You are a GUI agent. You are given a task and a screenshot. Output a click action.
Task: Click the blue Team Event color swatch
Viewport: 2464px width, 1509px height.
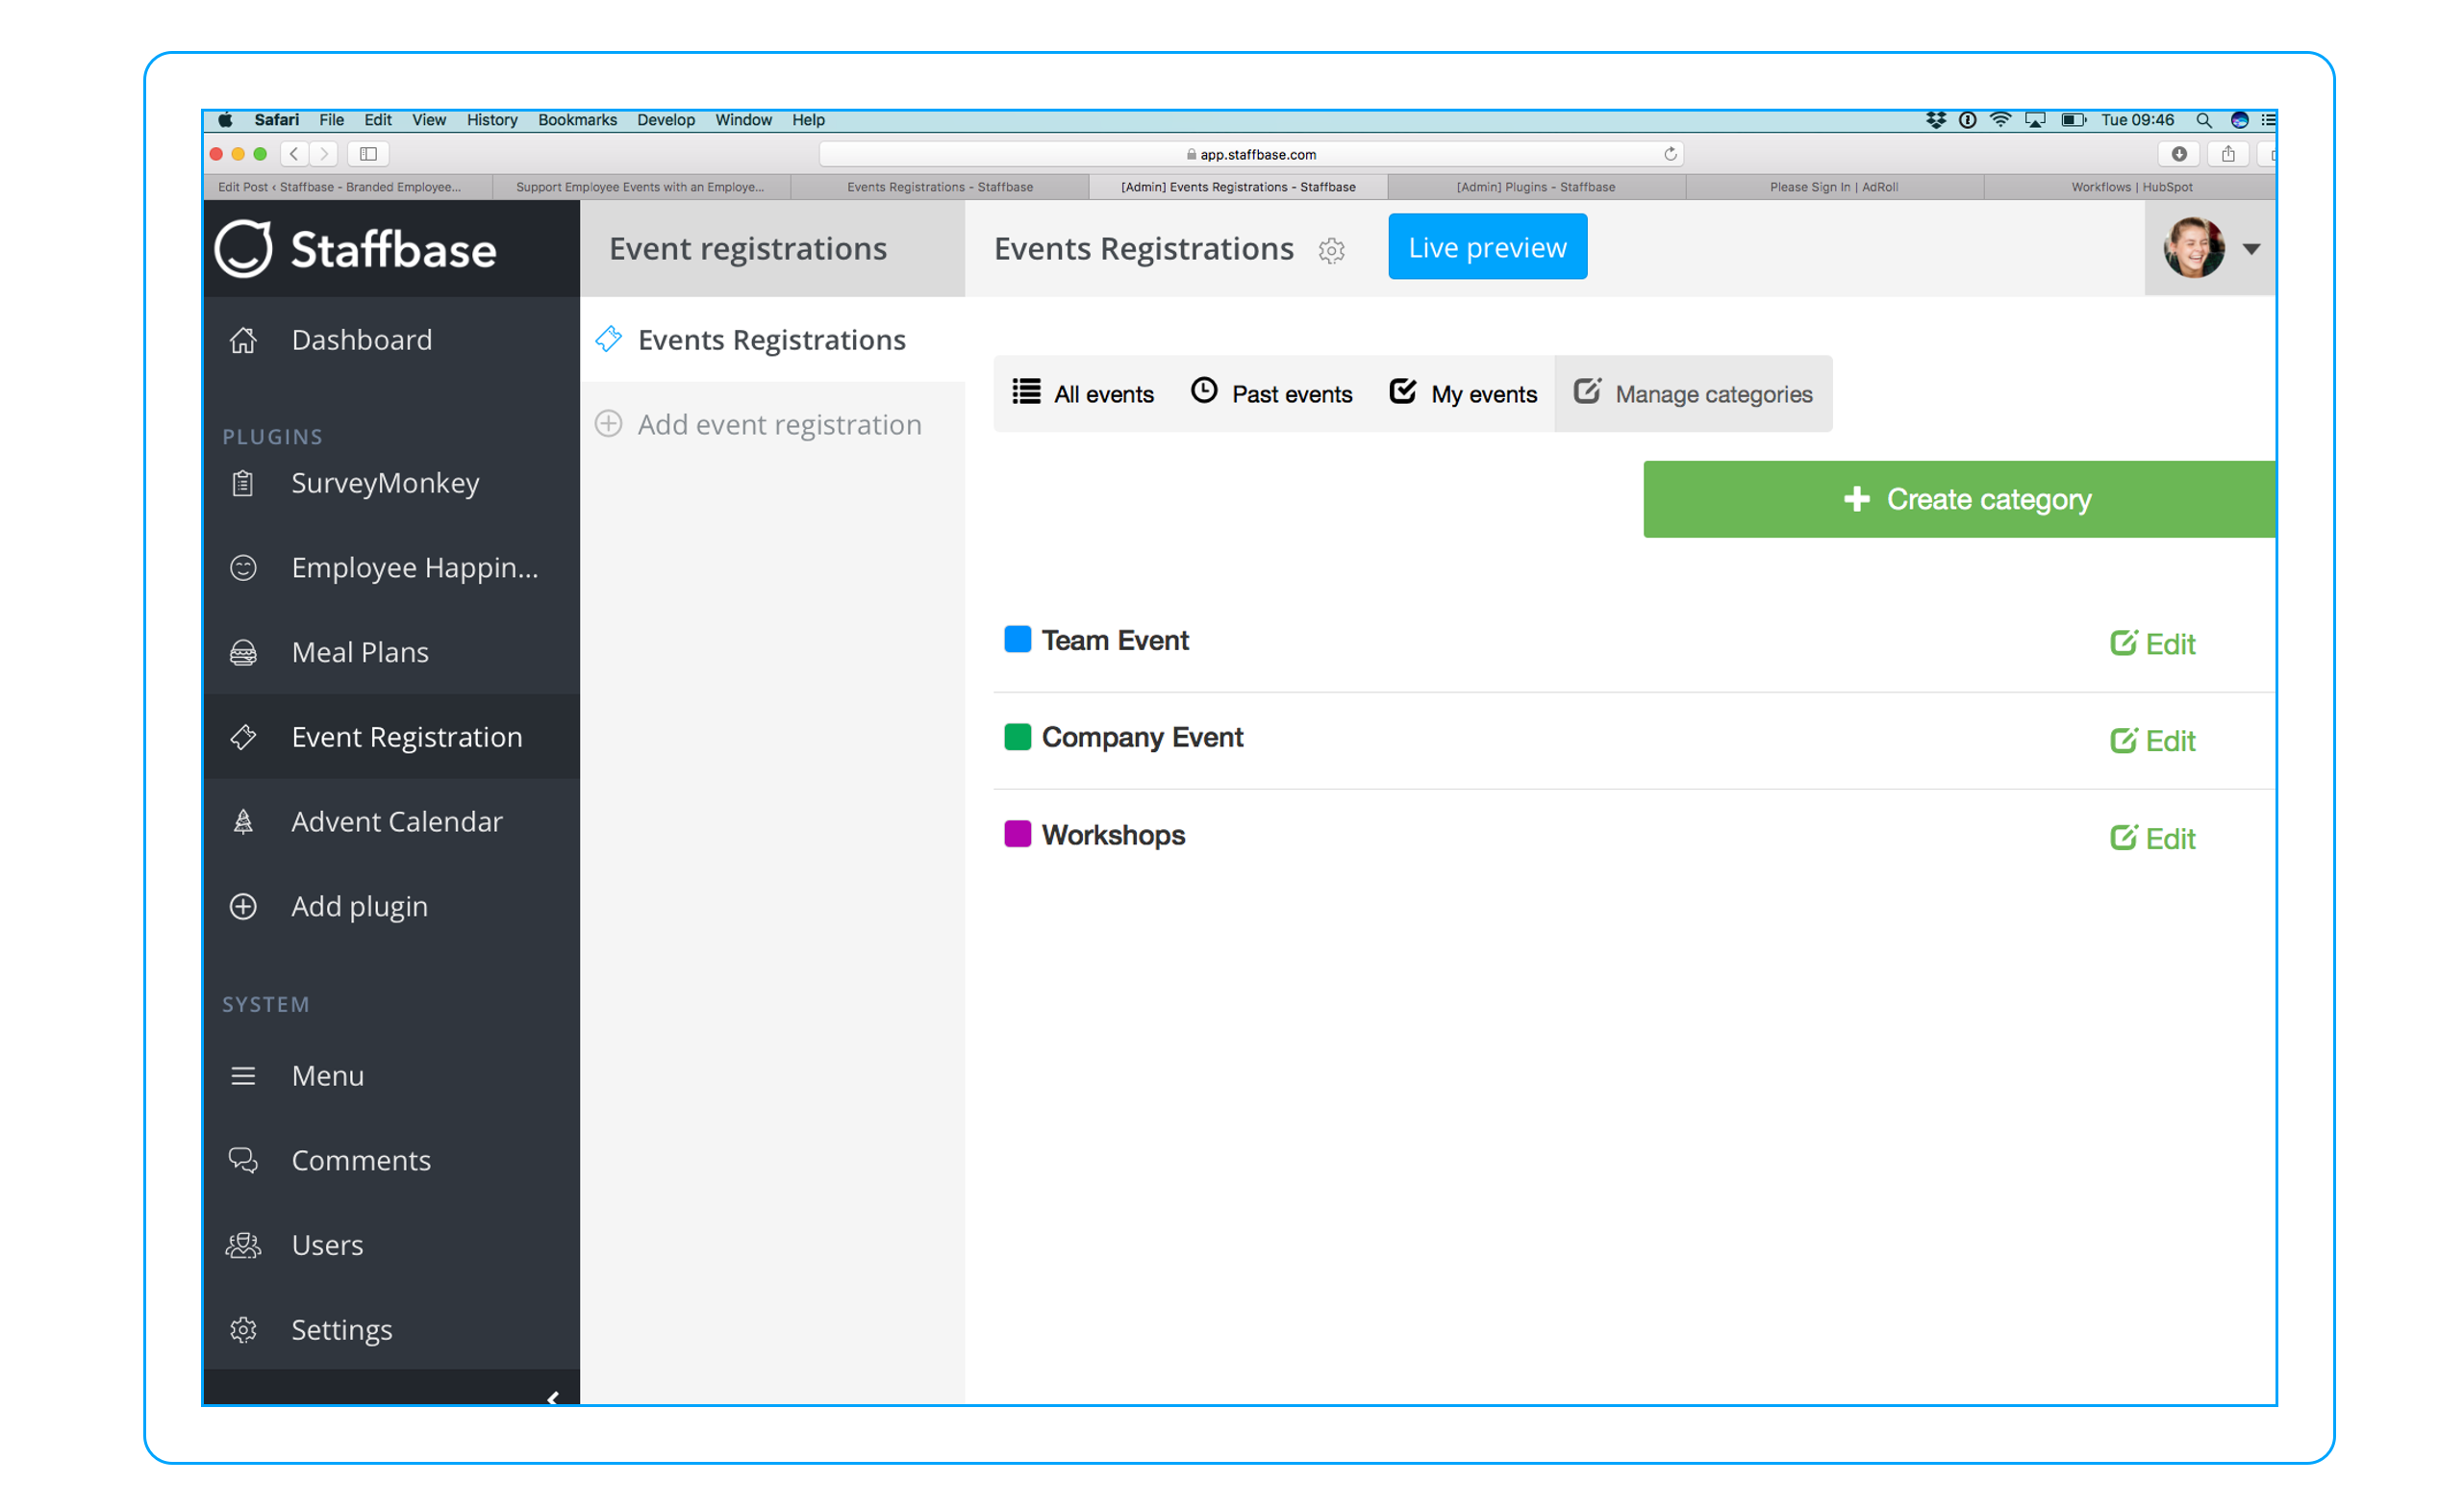click(1017, 640)
